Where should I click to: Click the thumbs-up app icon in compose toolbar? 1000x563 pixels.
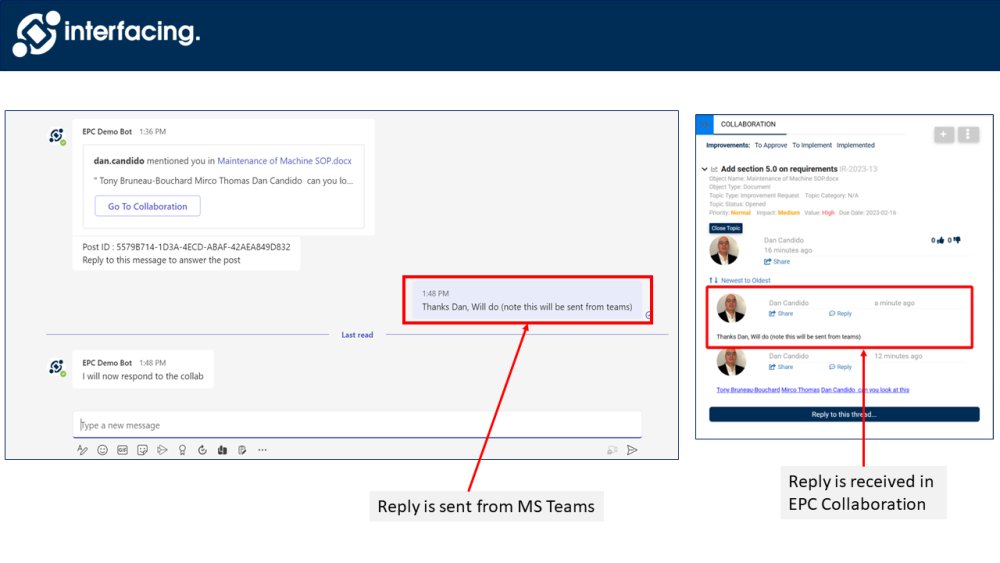222,450
